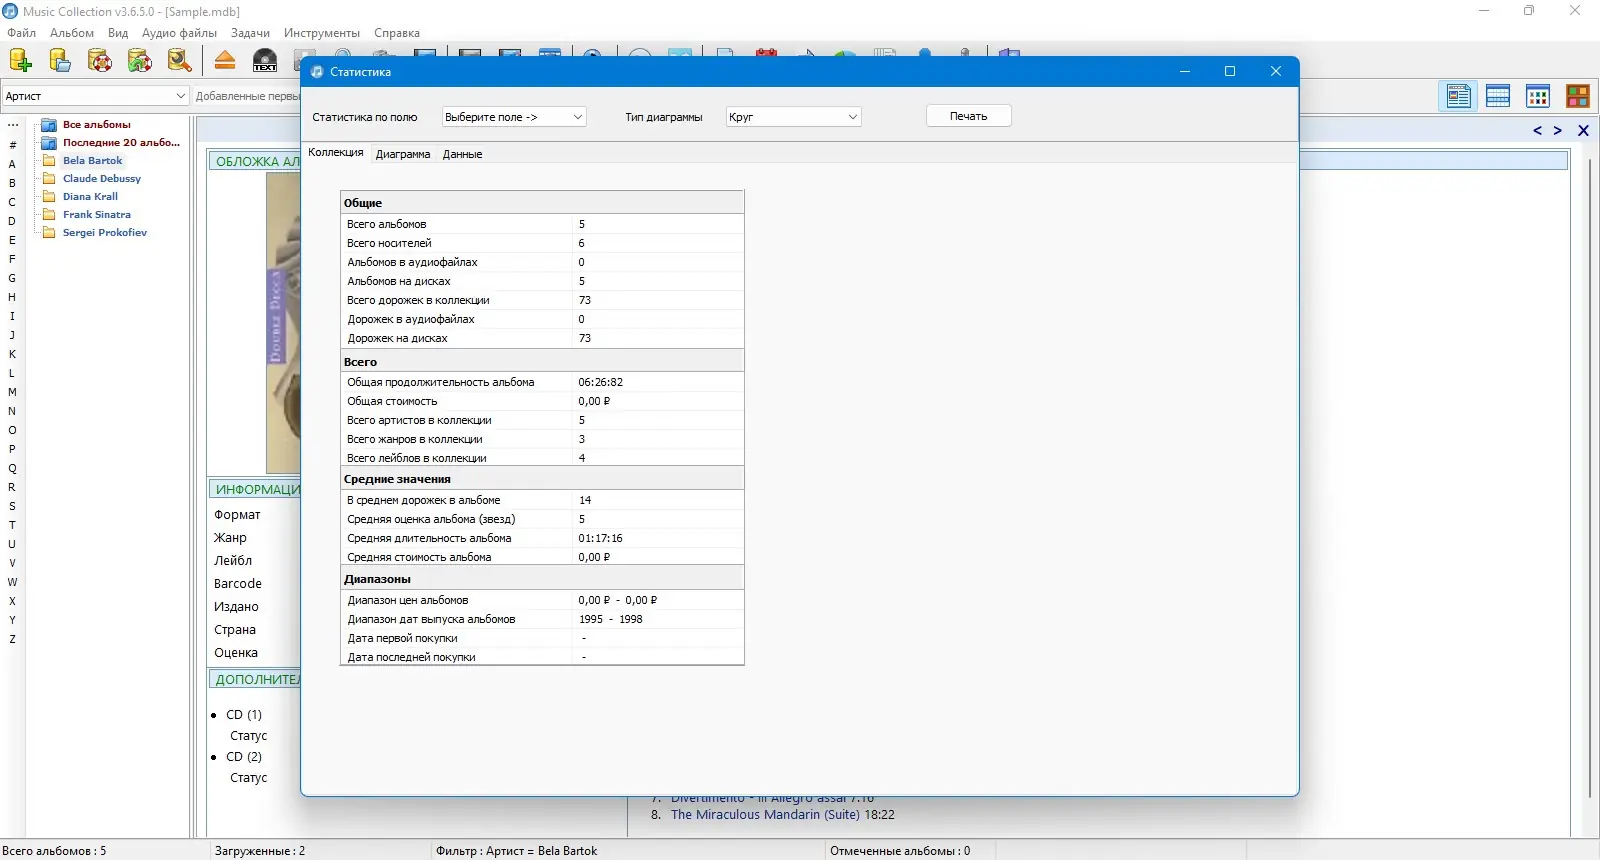Select Frank Sinatra in the artist tree
Screen dimensions: 1600x860
(96, 215)
